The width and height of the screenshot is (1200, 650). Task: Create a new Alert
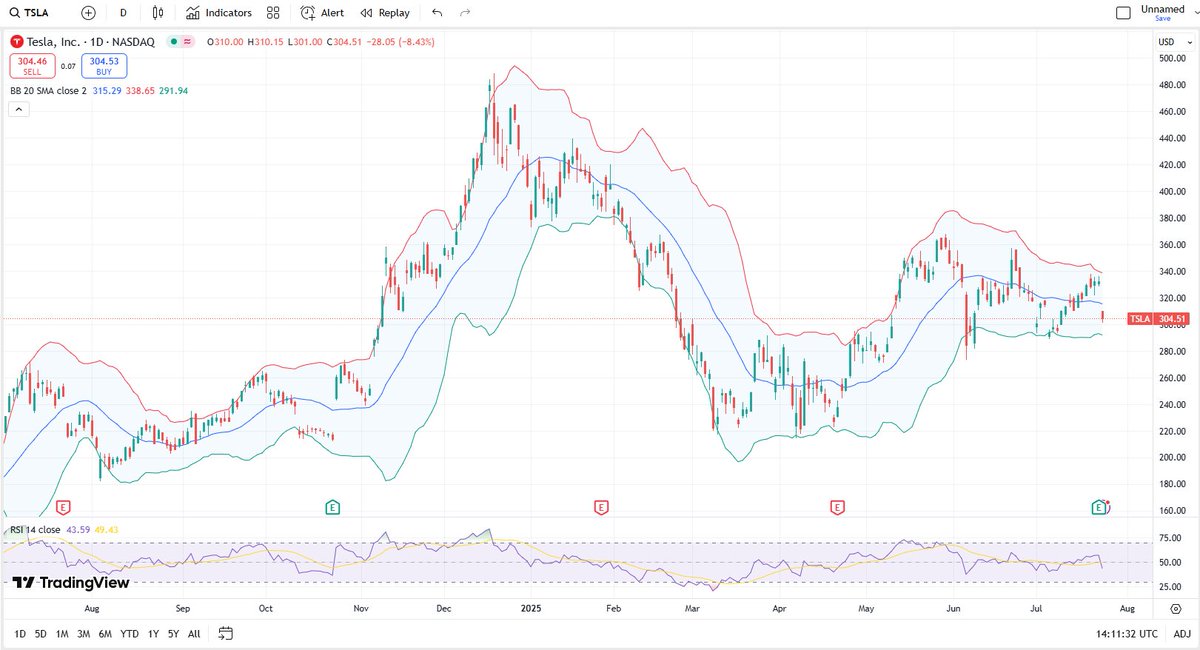click(x=322, y=13)
